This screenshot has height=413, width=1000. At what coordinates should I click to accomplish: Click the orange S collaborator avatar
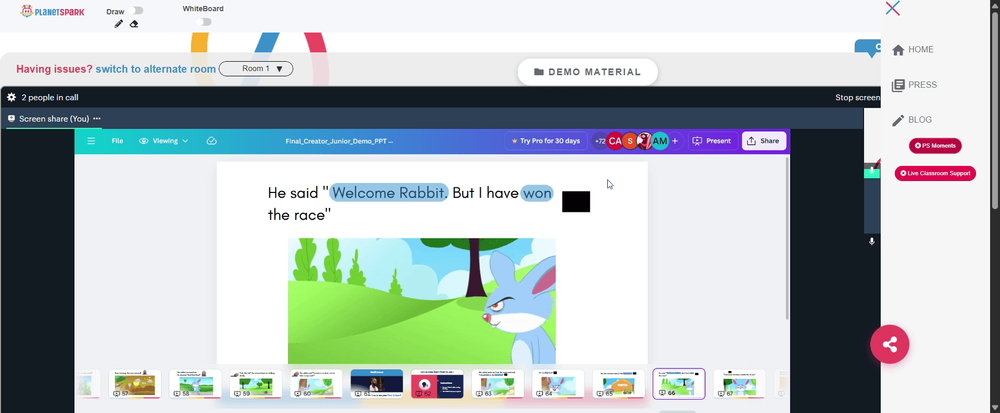[x=630, y=141]
